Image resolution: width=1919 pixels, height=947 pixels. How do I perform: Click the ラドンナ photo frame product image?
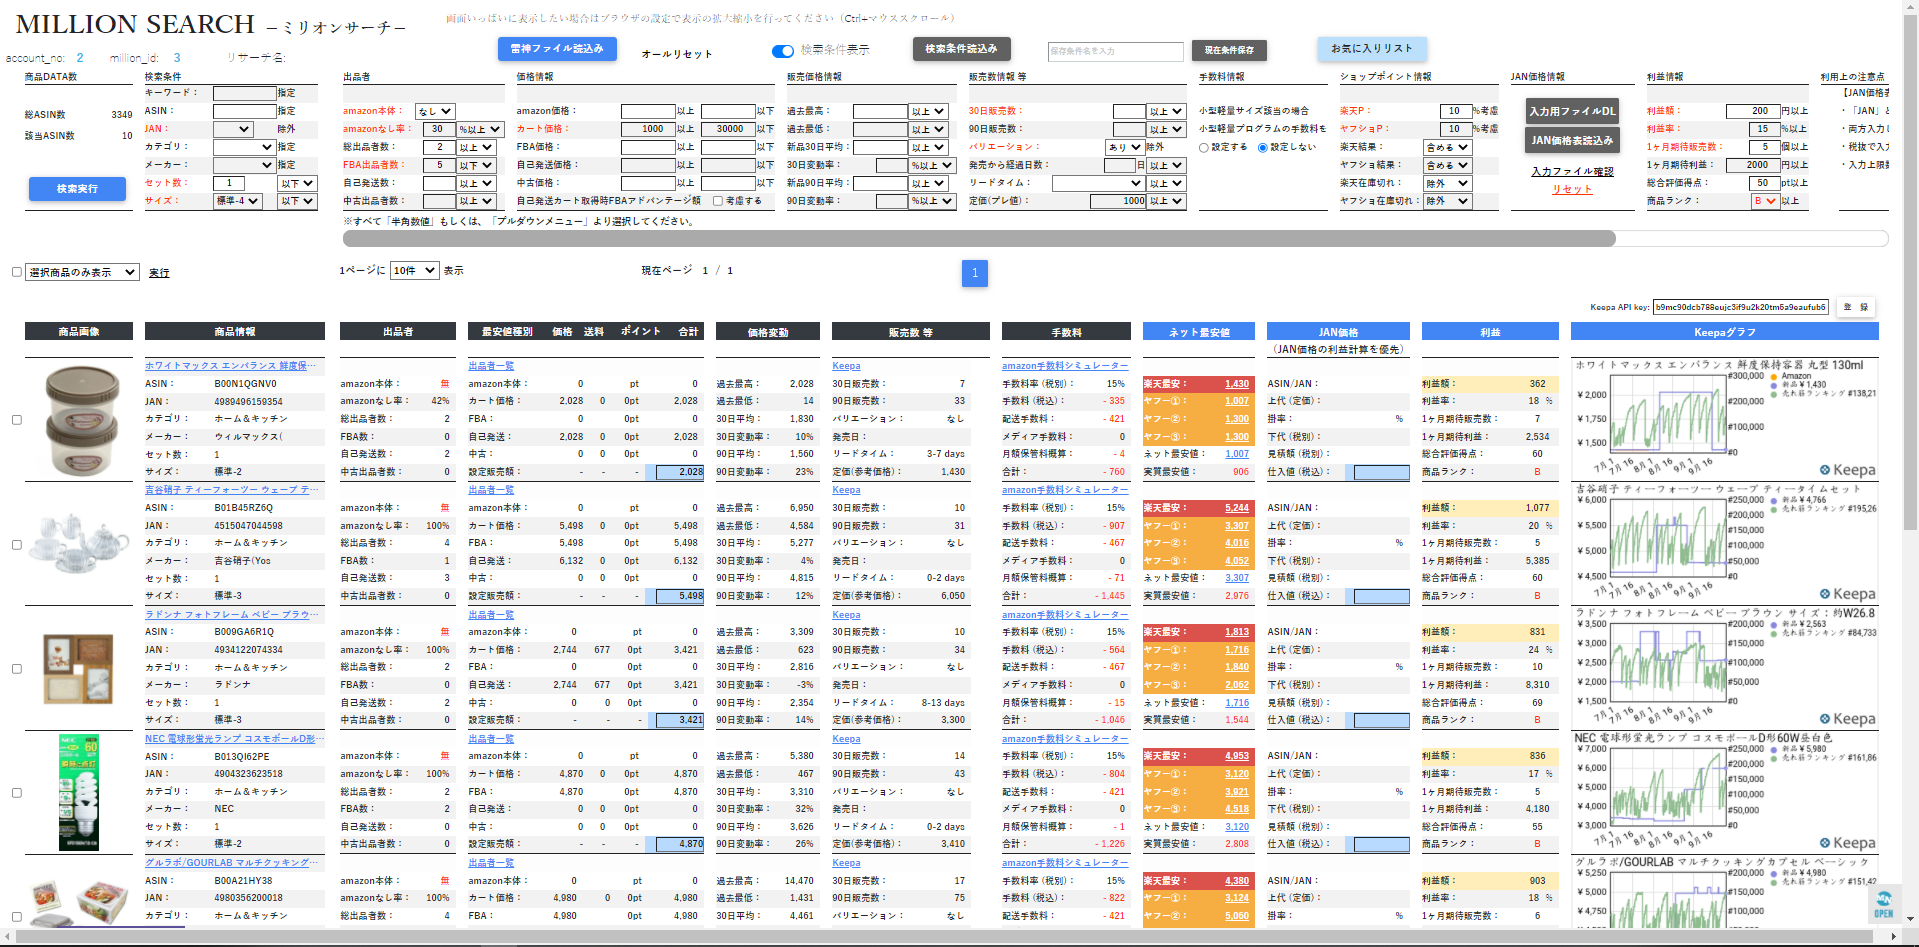pyautogui.click(x=79, y=669)
